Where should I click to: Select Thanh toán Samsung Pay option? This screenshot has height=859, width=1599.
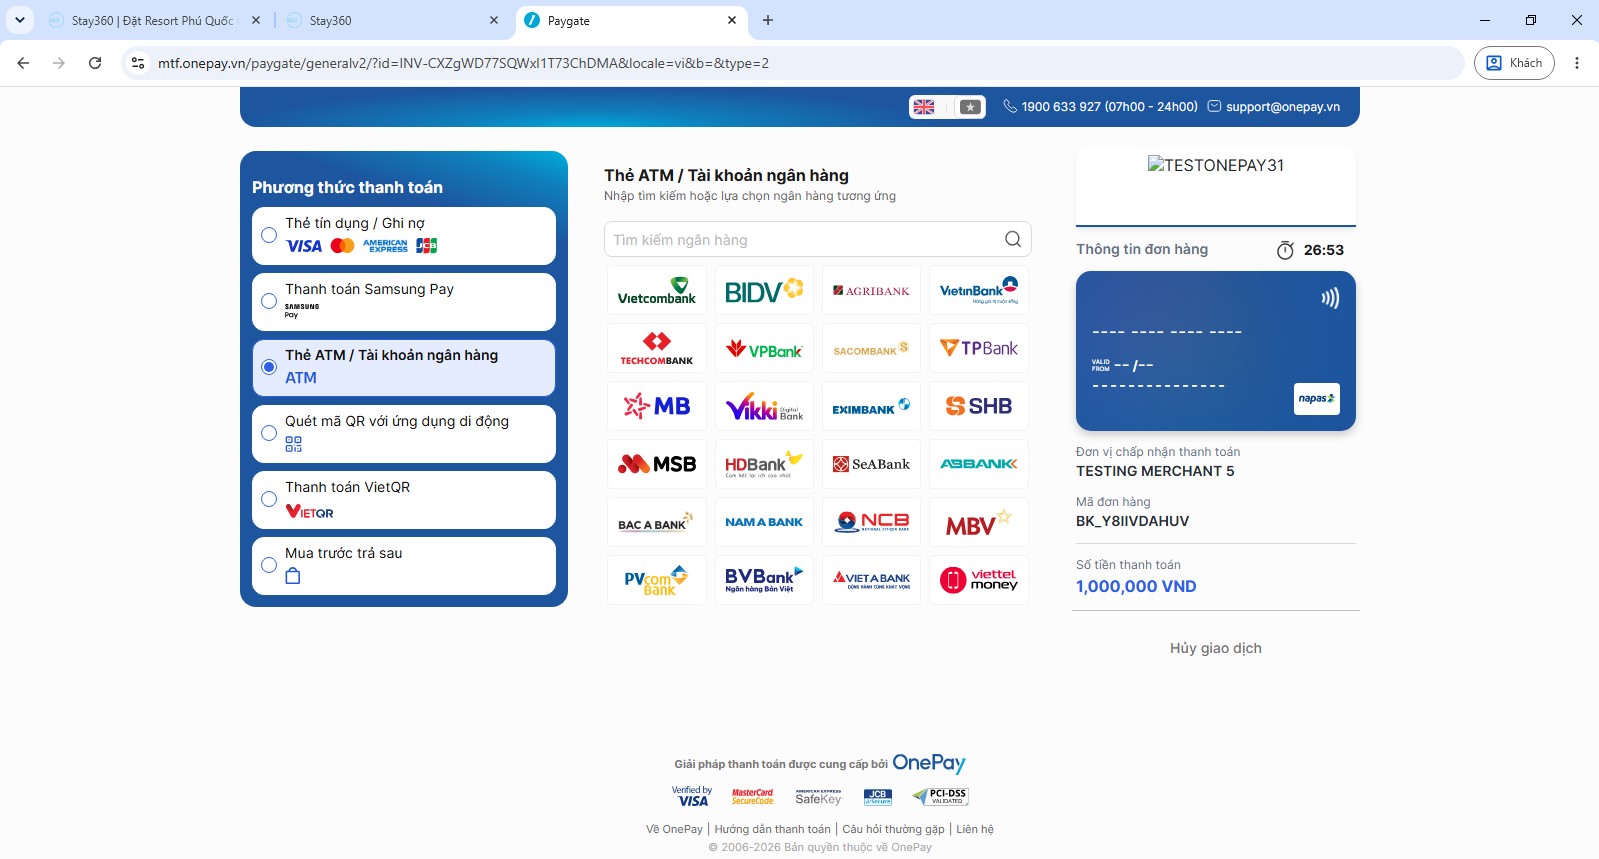click(x=404, y=302)
